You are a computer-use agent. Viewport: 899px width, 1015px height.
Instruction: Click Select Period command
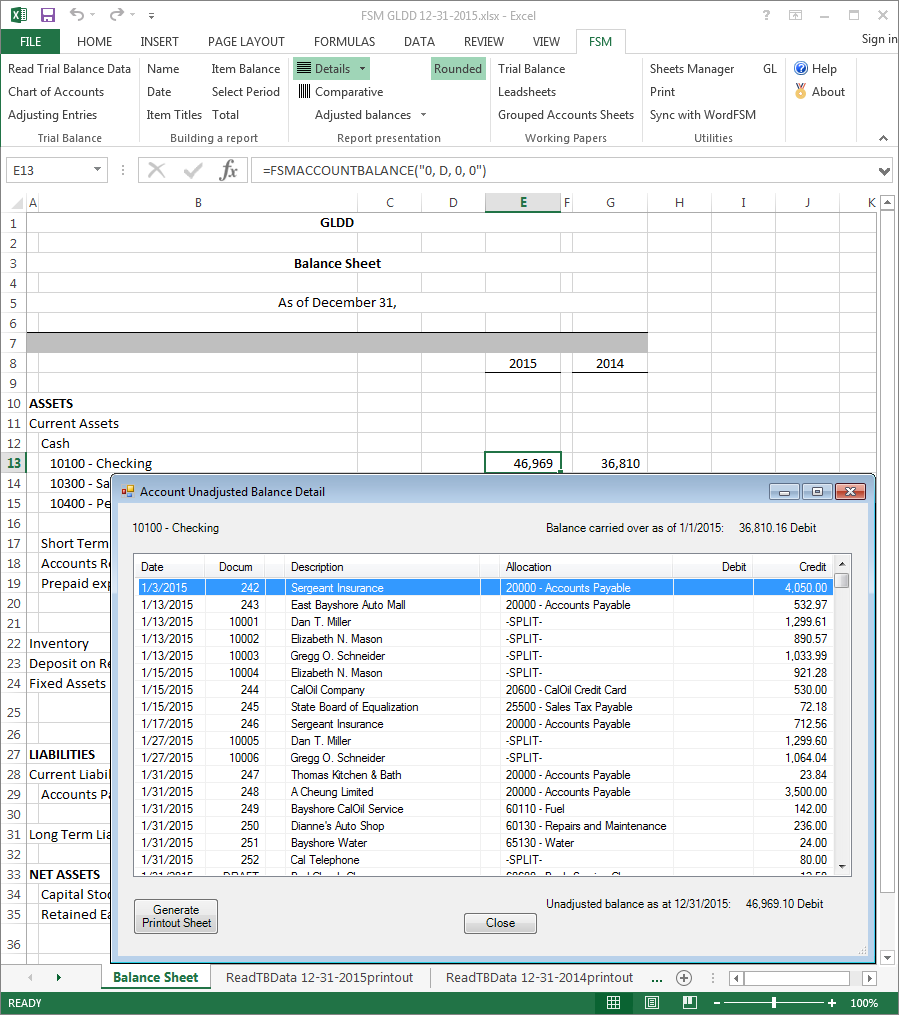pos(245,92)
